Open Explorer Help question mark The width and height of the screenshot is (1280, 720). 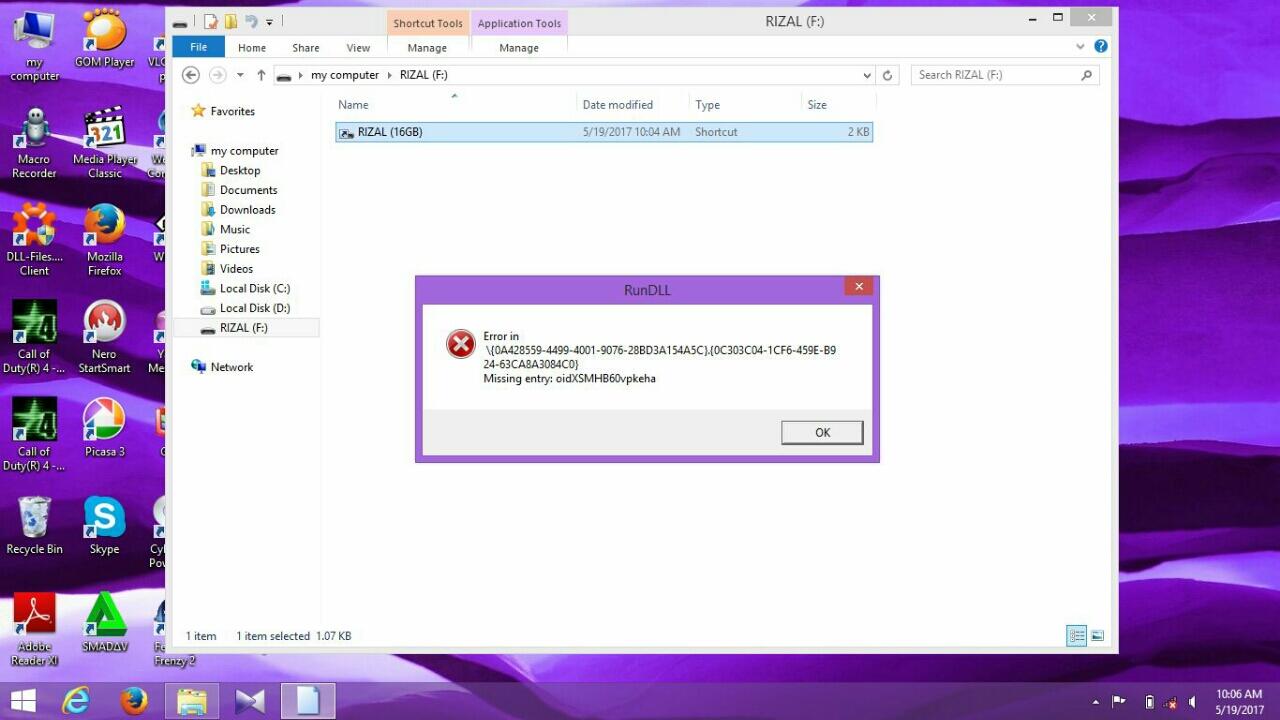click(x=1101, y=46)
